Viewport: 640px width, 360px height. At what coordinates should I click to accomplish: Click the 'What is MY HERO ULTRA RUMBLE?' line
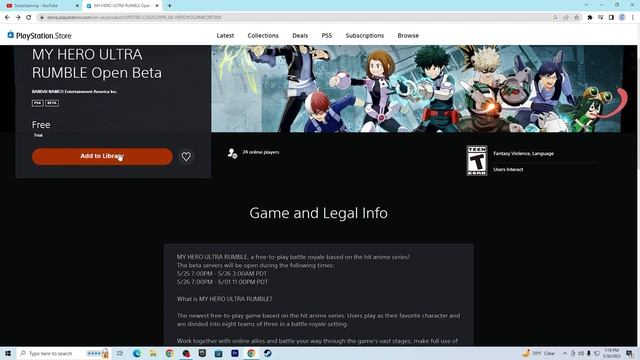click(x=224, y=299)
